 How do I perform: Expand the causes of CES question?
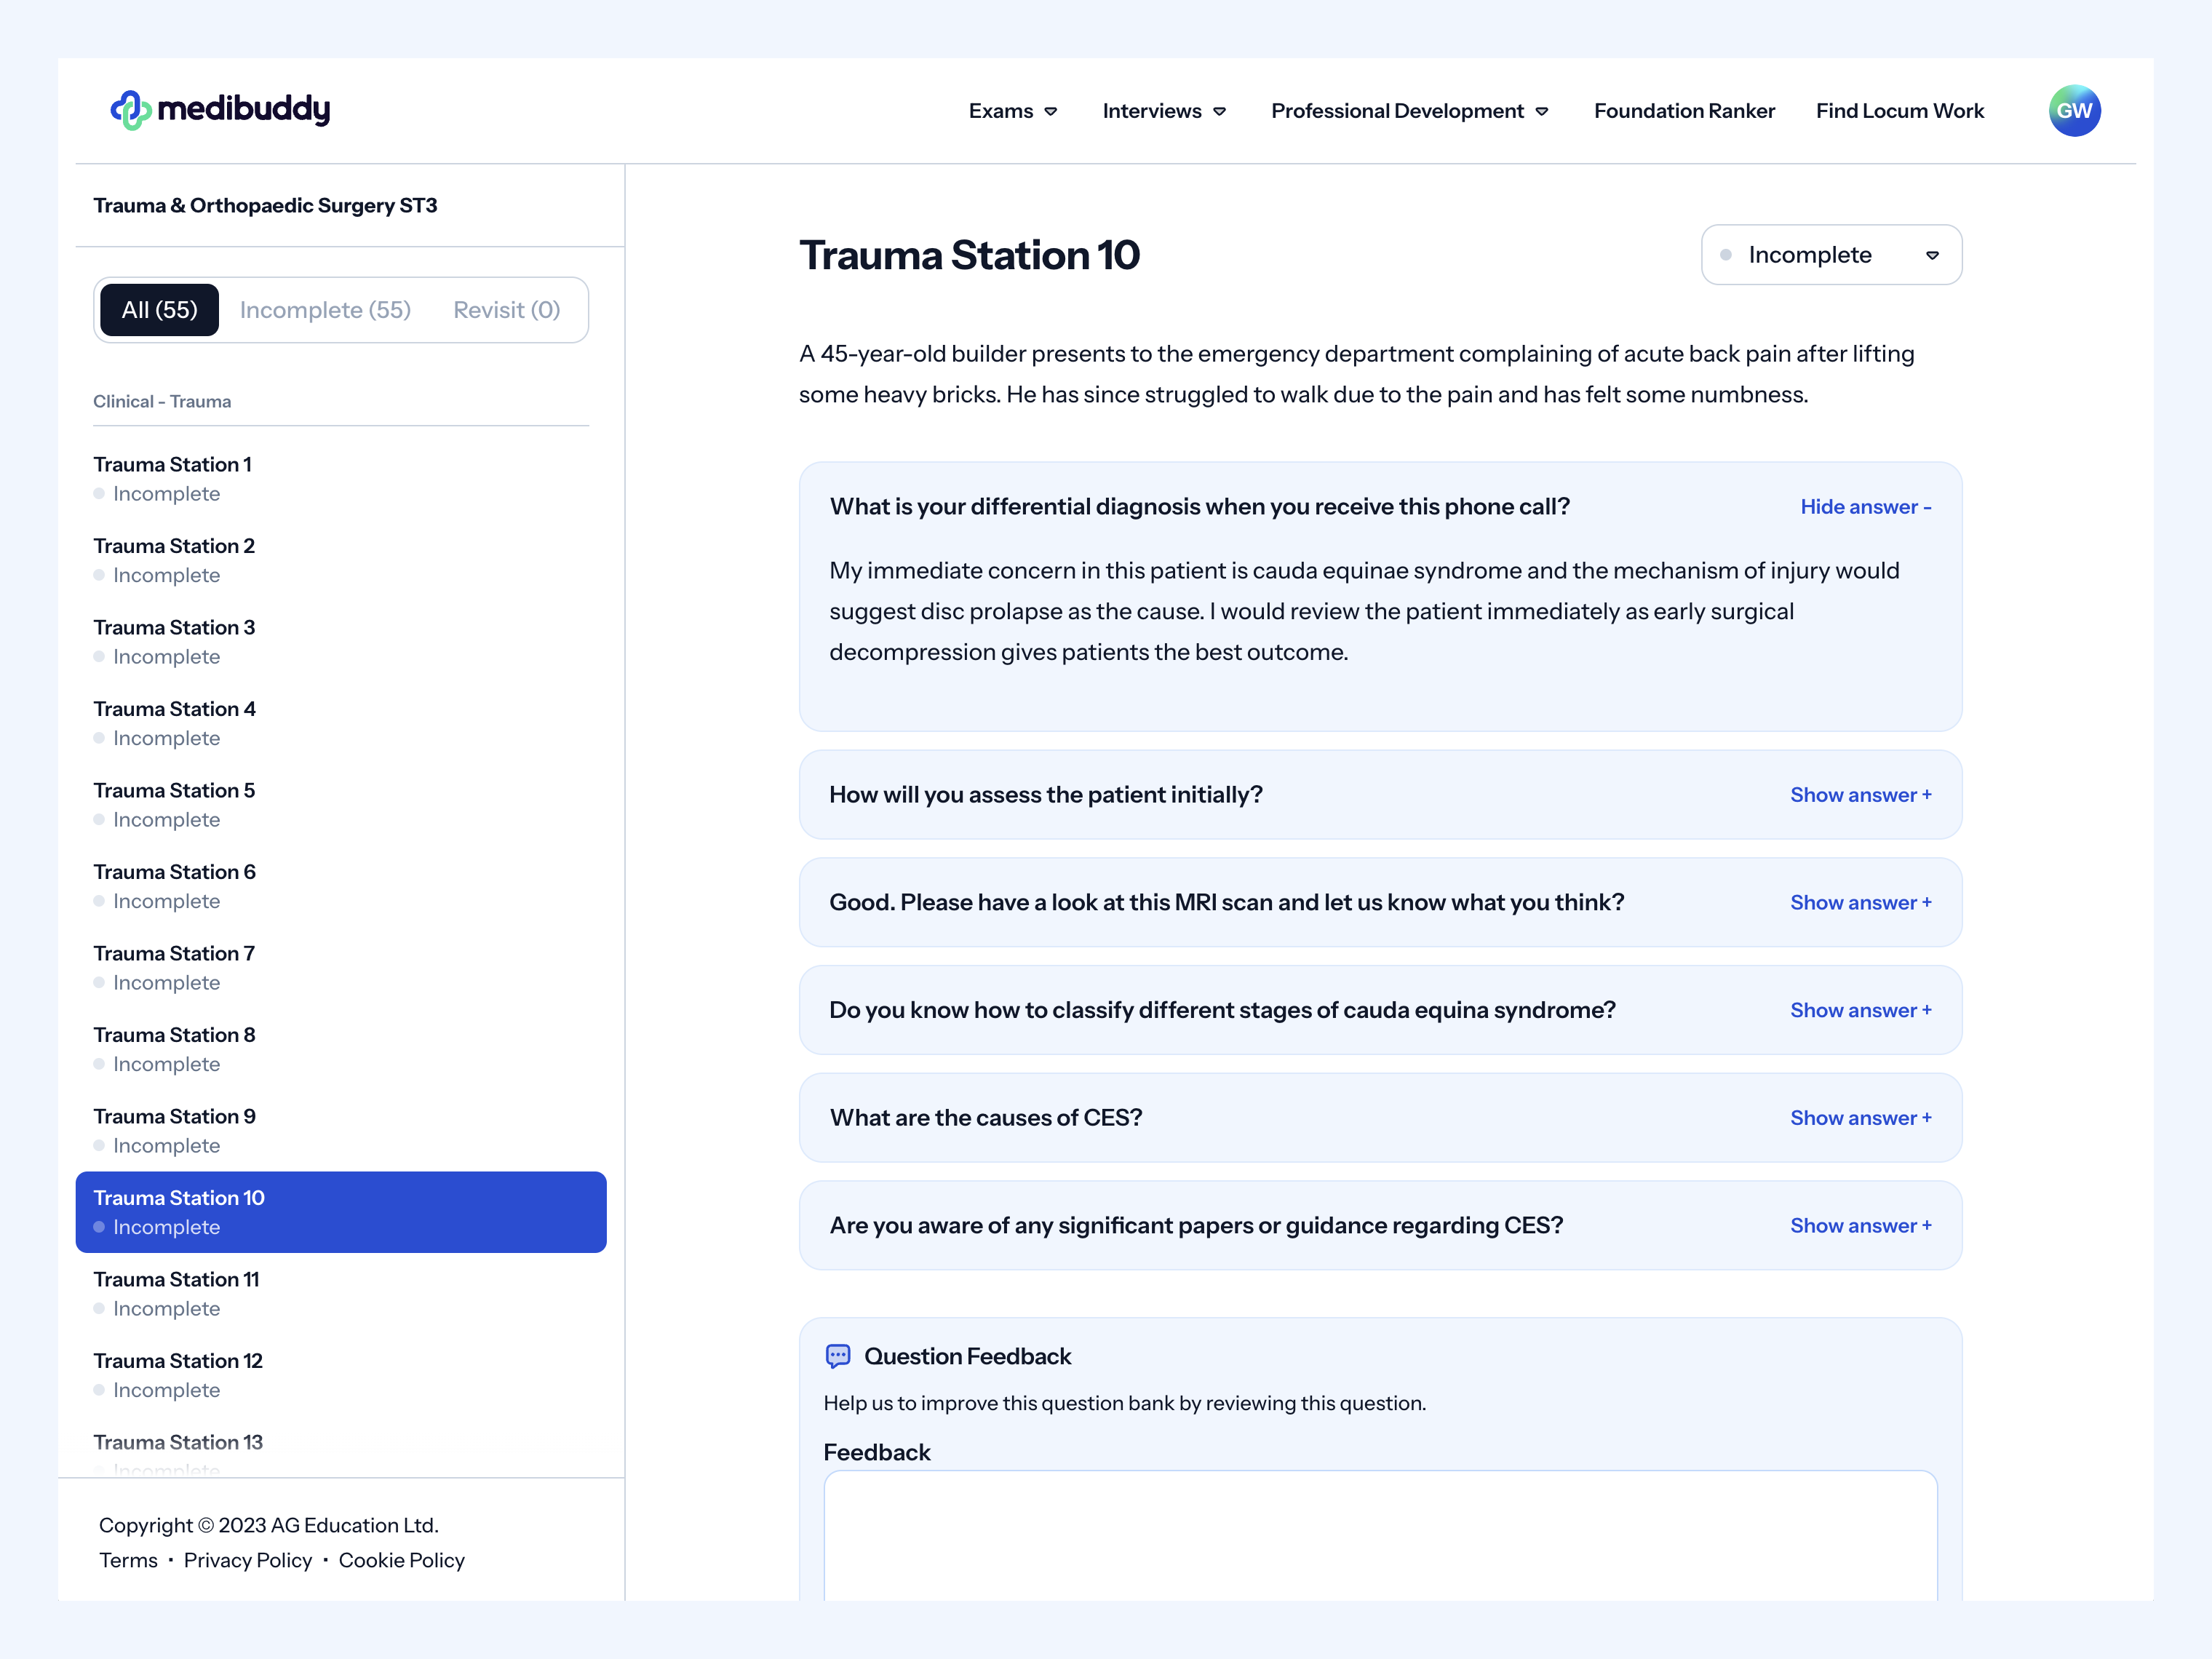point(1861,1118)
